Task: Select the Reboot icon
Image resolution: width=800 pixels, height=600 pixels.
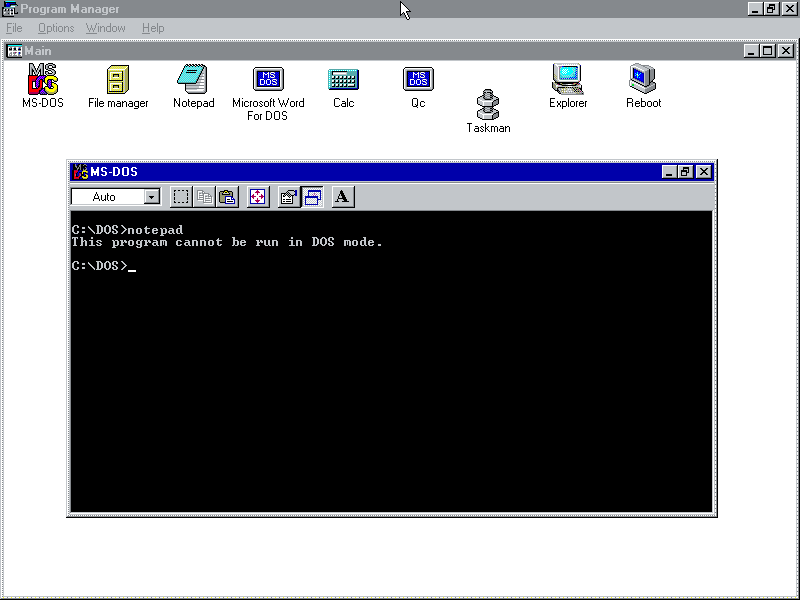Action: [x=643, y=80]
